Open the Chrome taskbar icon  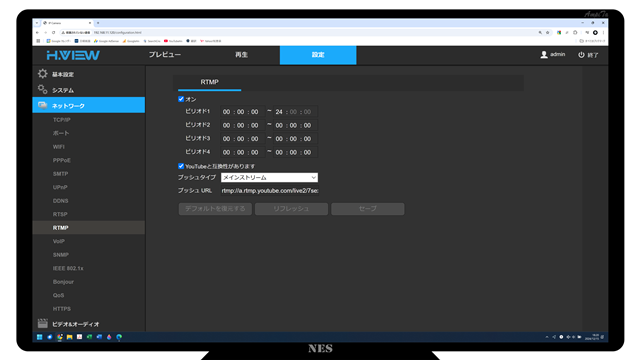[60, 337]
